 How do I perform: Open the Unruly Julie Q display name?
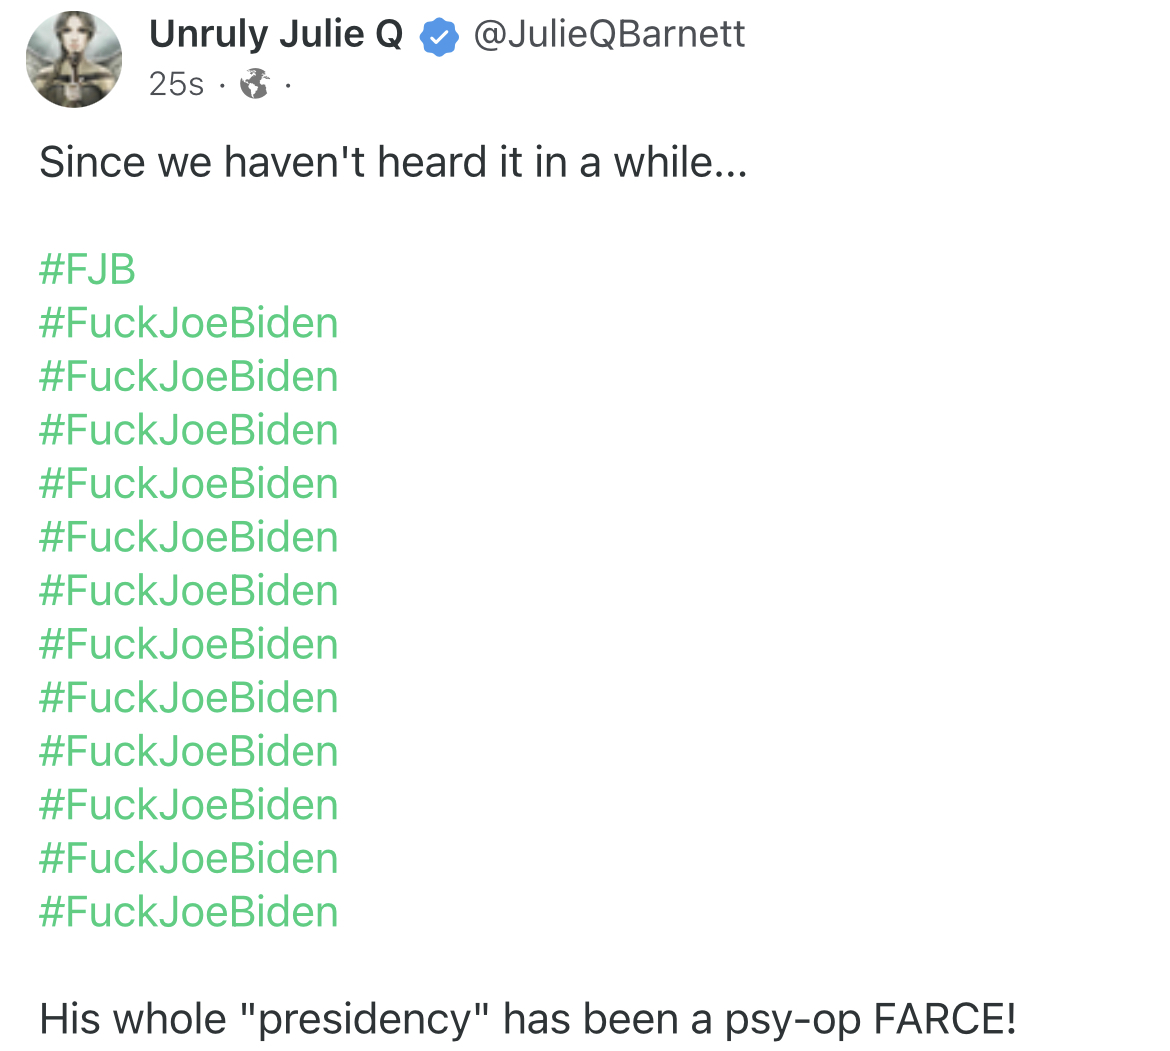tap(275, 35)
